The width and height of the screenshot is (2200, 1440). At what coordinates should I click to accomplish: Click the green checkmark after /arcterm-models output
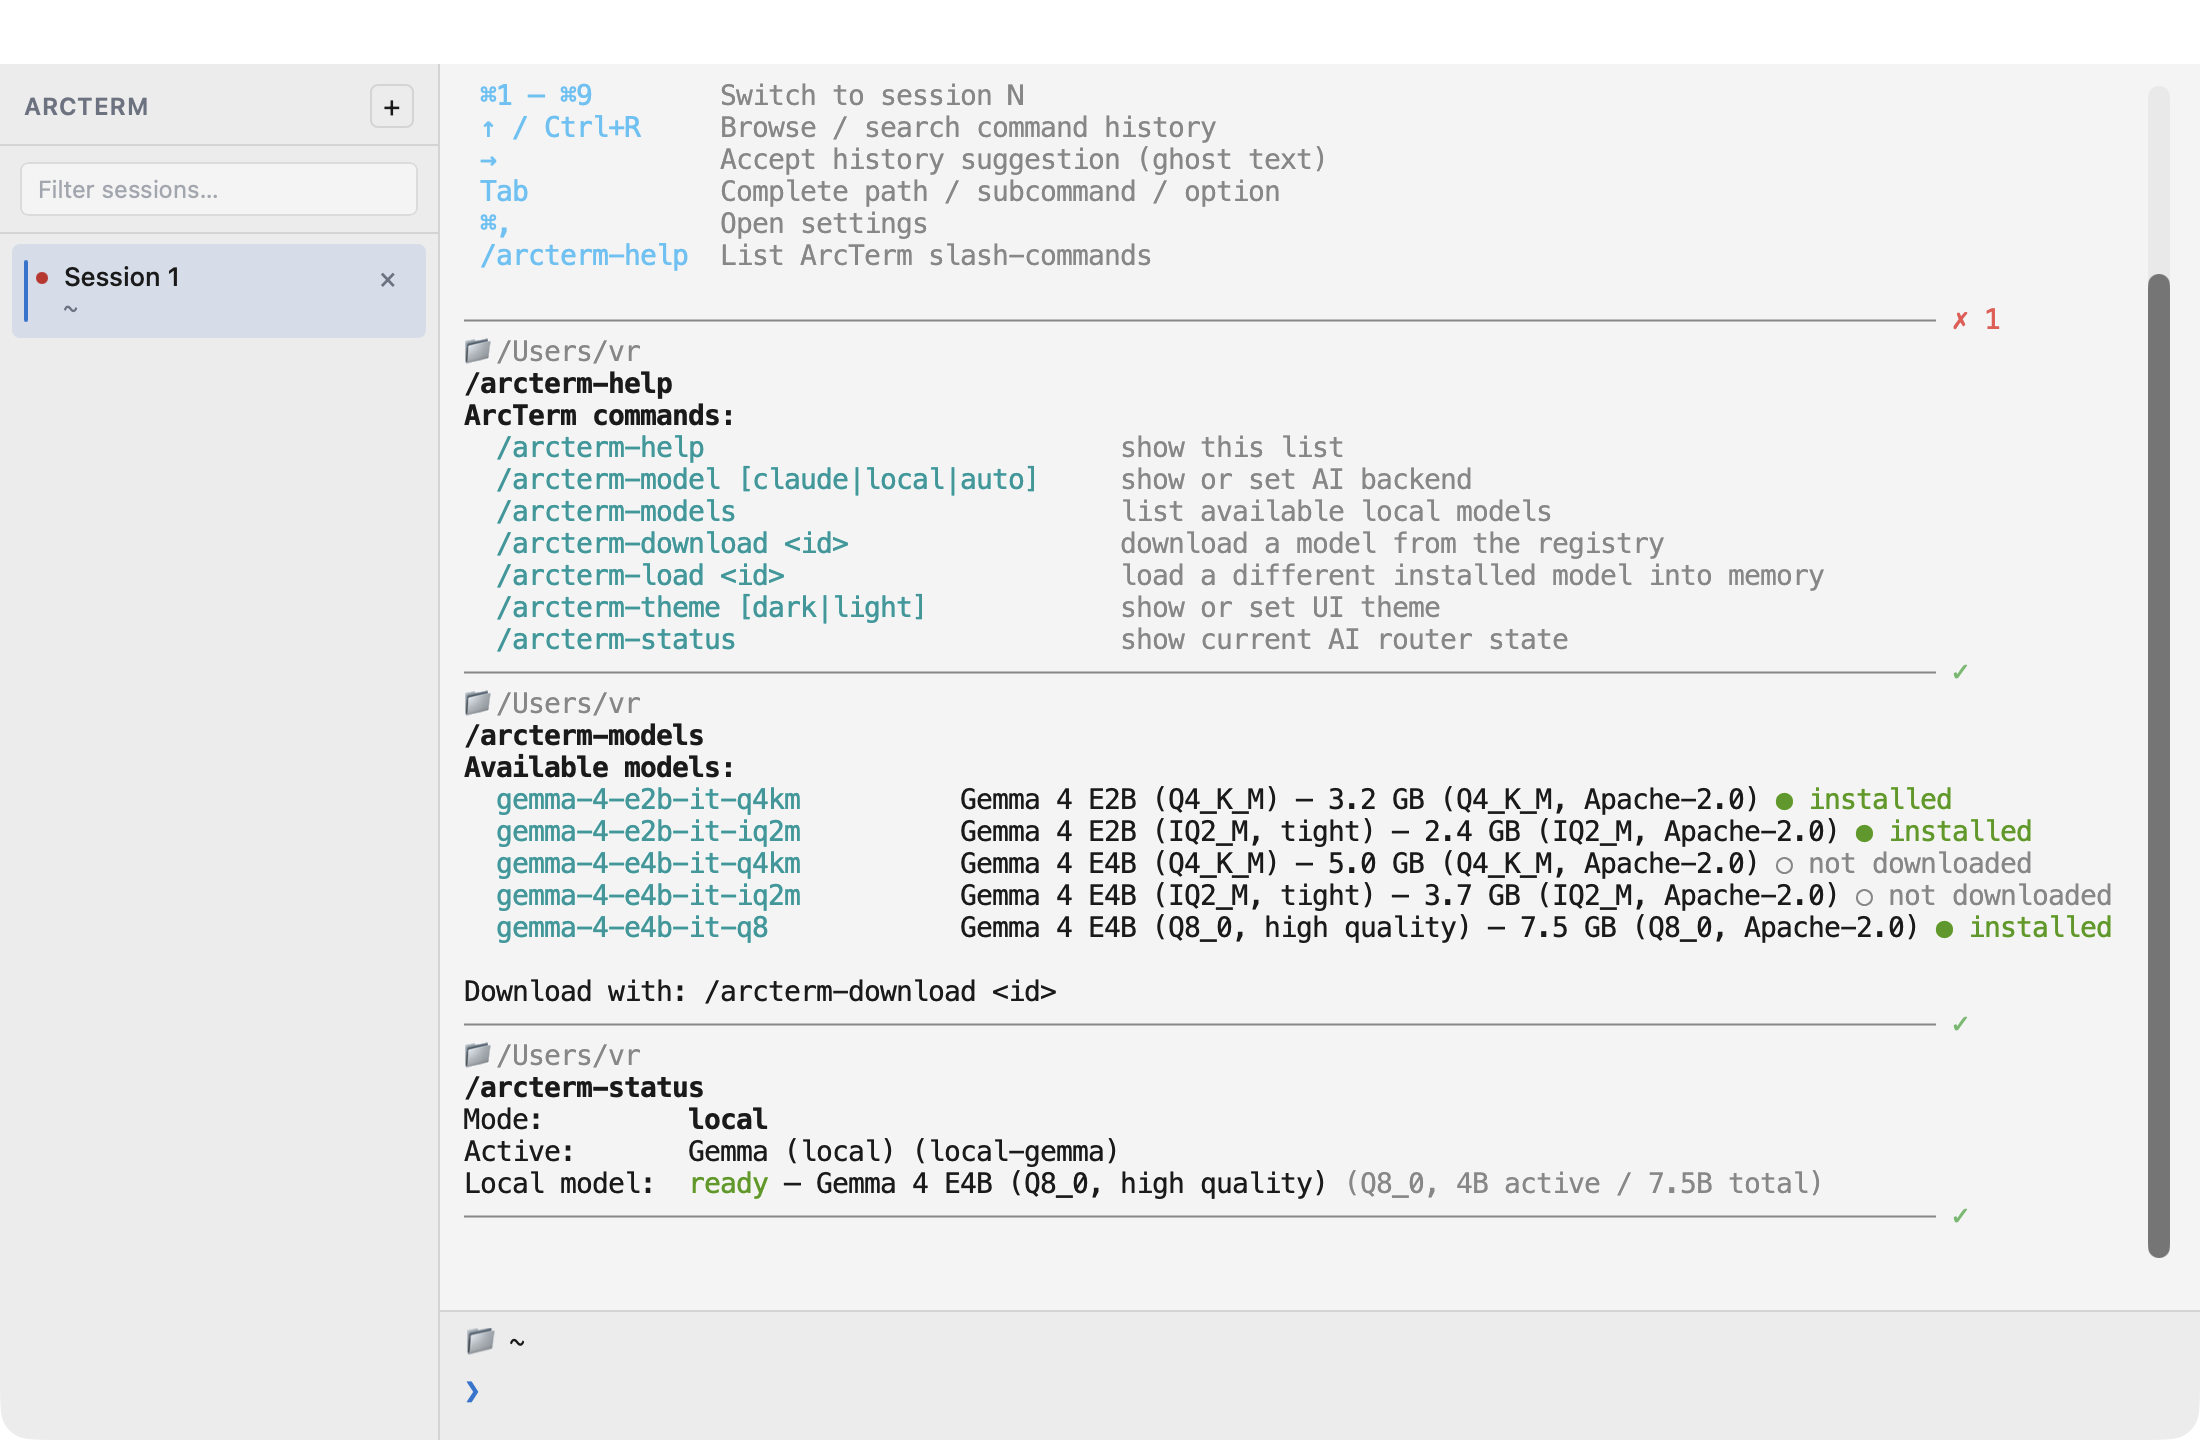click(1960, 1024)
